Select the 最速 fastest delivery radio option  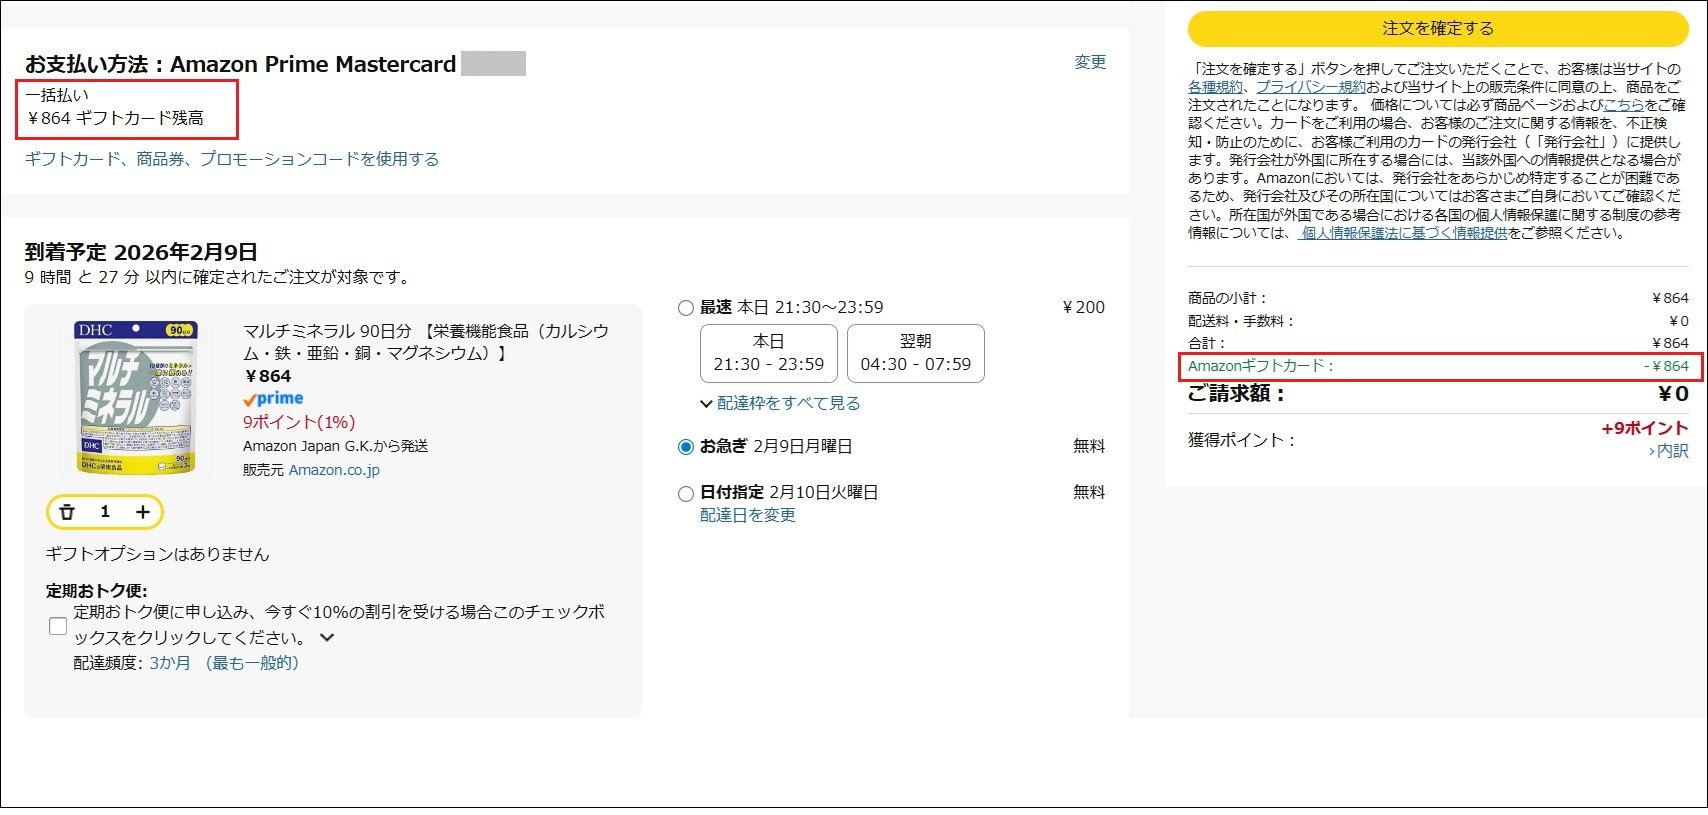point(686,308)
